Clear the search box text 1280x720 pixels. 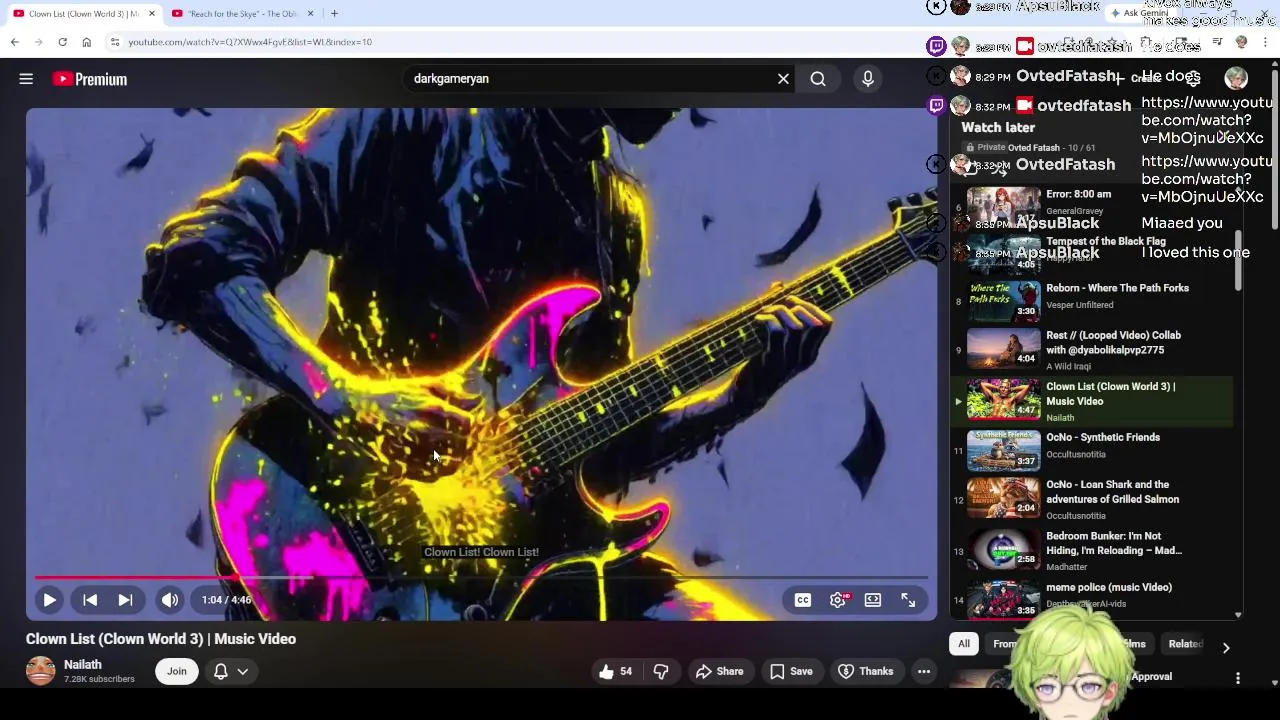coord(783,79)
